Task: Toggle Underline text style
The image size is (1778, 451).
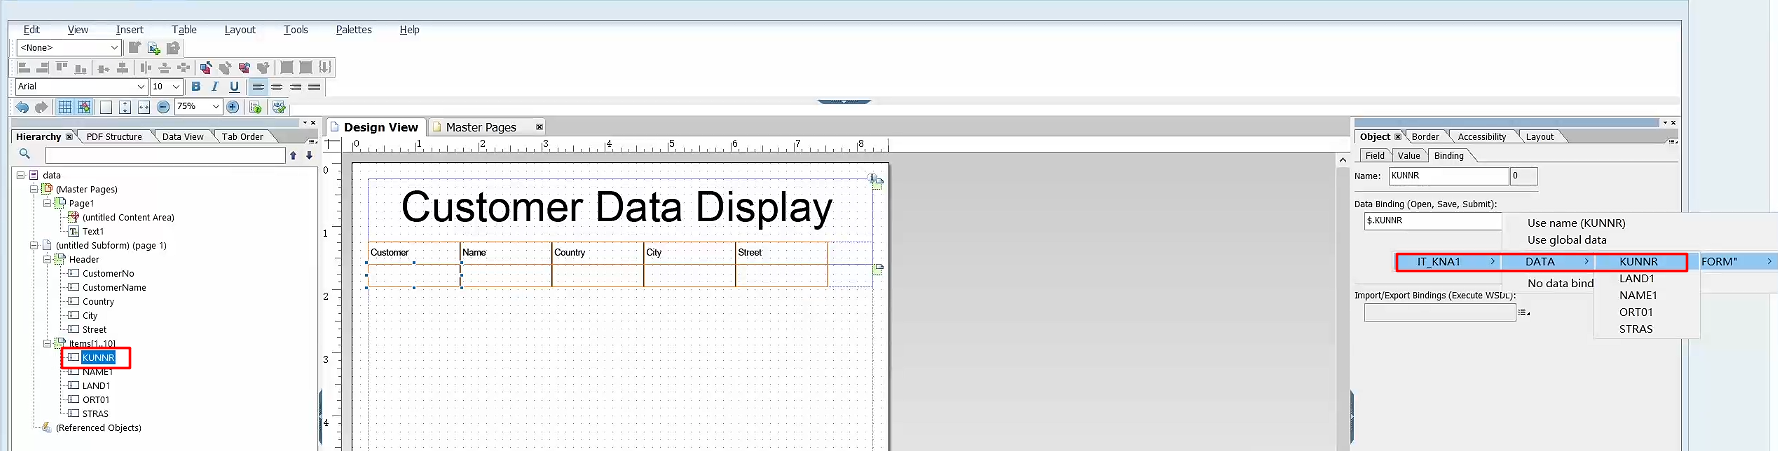Action: click(x=234, y=87)
